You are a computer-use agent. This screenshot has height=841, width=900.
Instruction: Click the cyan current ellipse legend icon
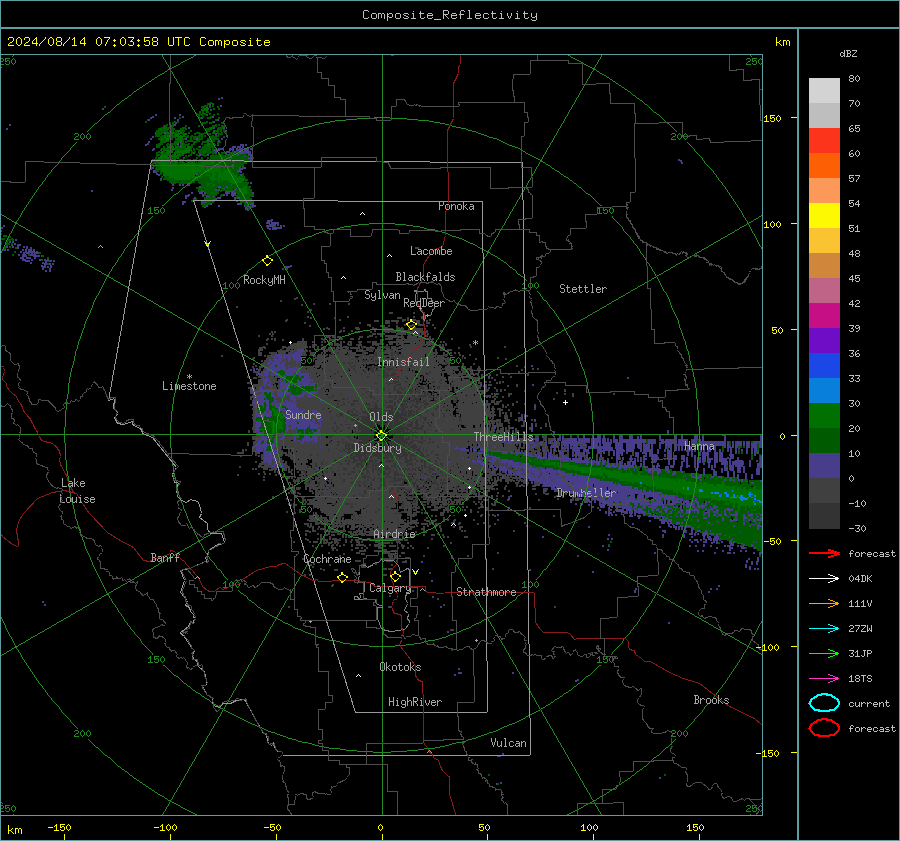point(824,703)
